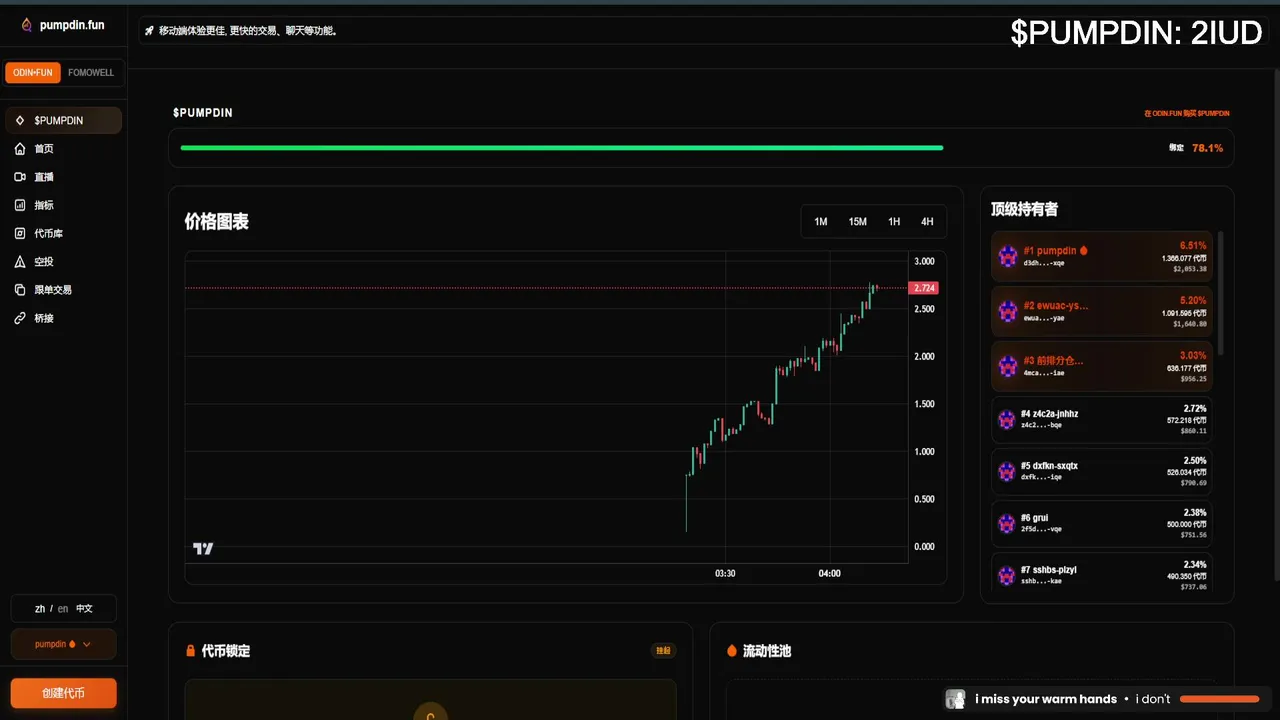Screen dimensions: 1280x720
Task: Click holder row #3 前排分仓…
Action: coord(1102,366)
